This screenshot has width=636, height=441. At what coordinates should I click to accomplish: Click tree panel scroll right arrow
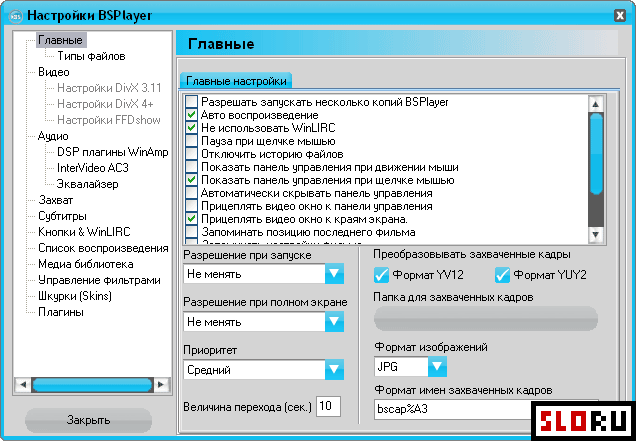click(161, 384)
